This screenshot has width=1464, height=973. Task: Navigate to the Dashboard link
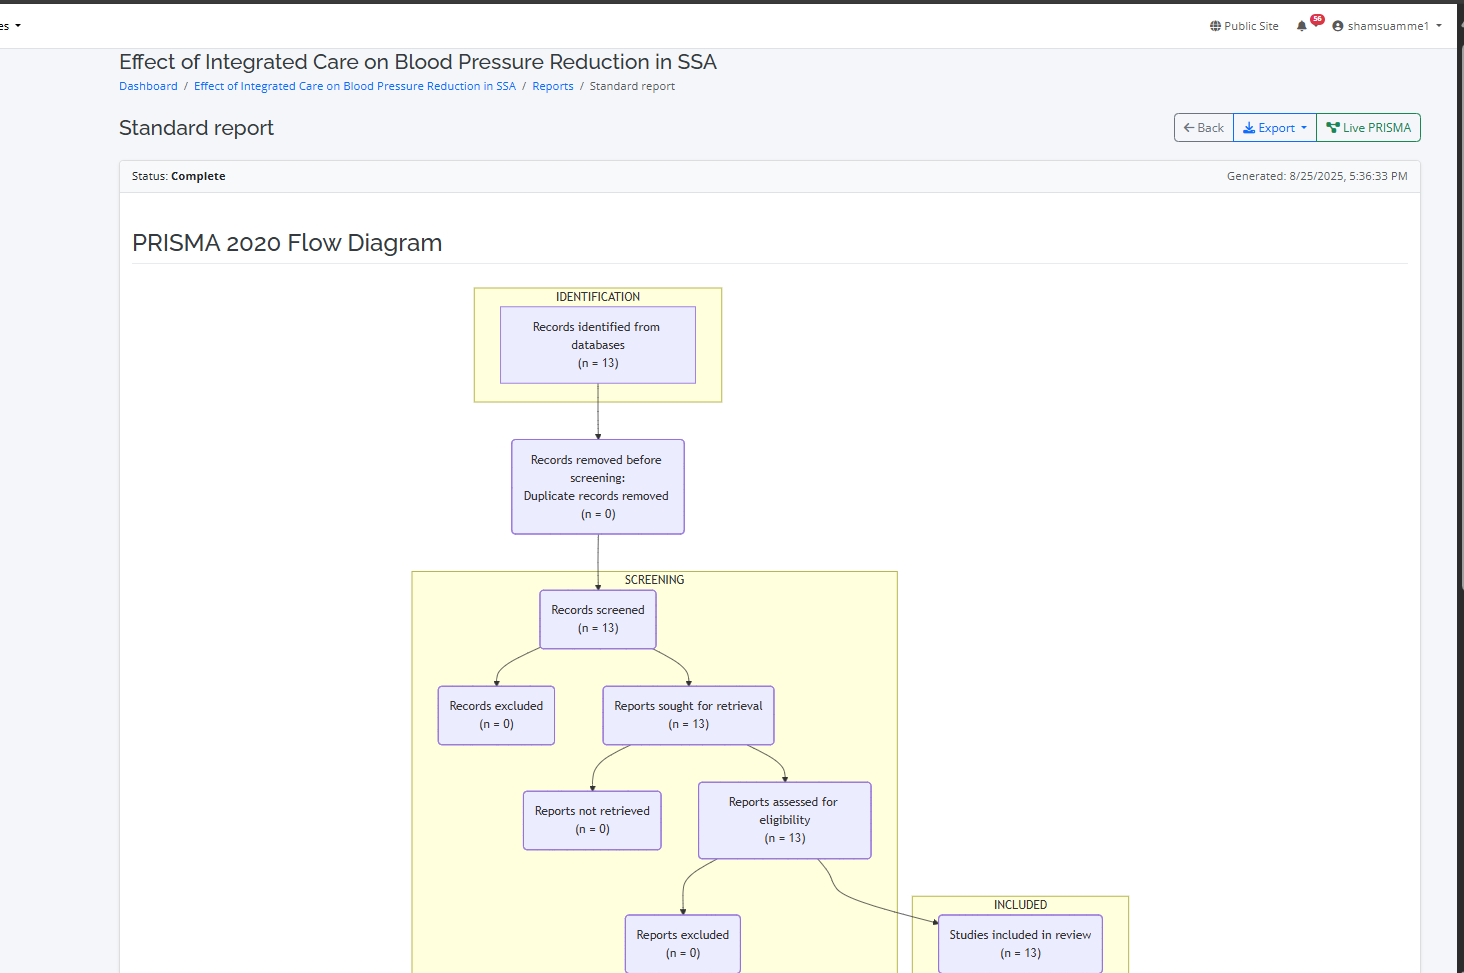(148, 86)
